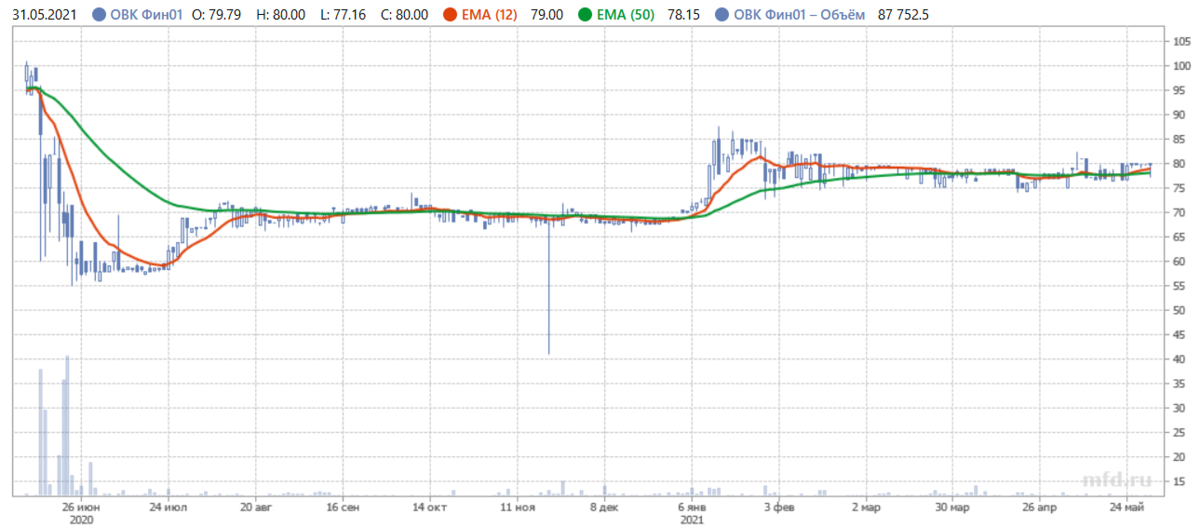Click the 14 окт date axis label
This screenshot has height=528, width=1200.
430,508
